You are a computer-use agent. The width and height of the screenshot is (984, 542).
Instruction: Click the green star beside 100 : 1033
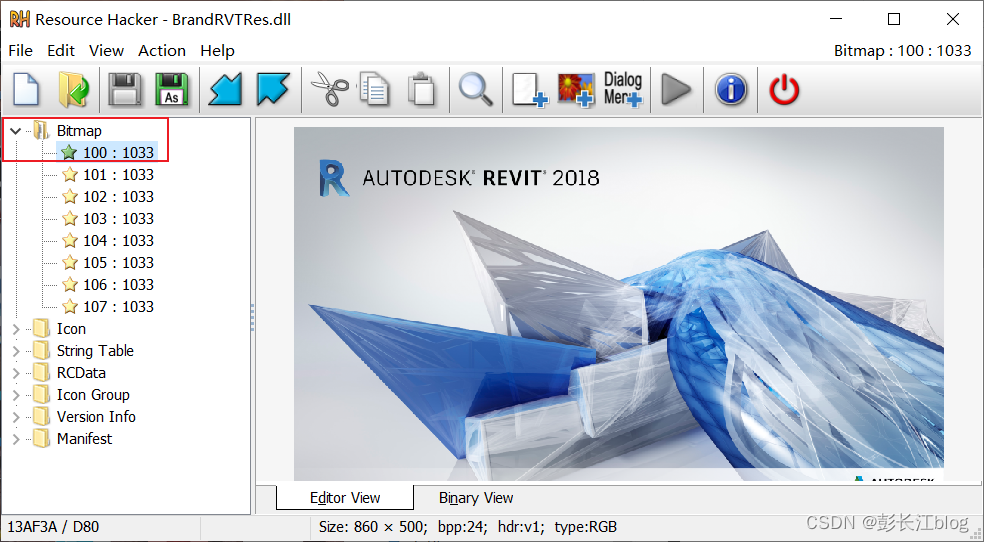pyautogui.click(x=70, y=152)
